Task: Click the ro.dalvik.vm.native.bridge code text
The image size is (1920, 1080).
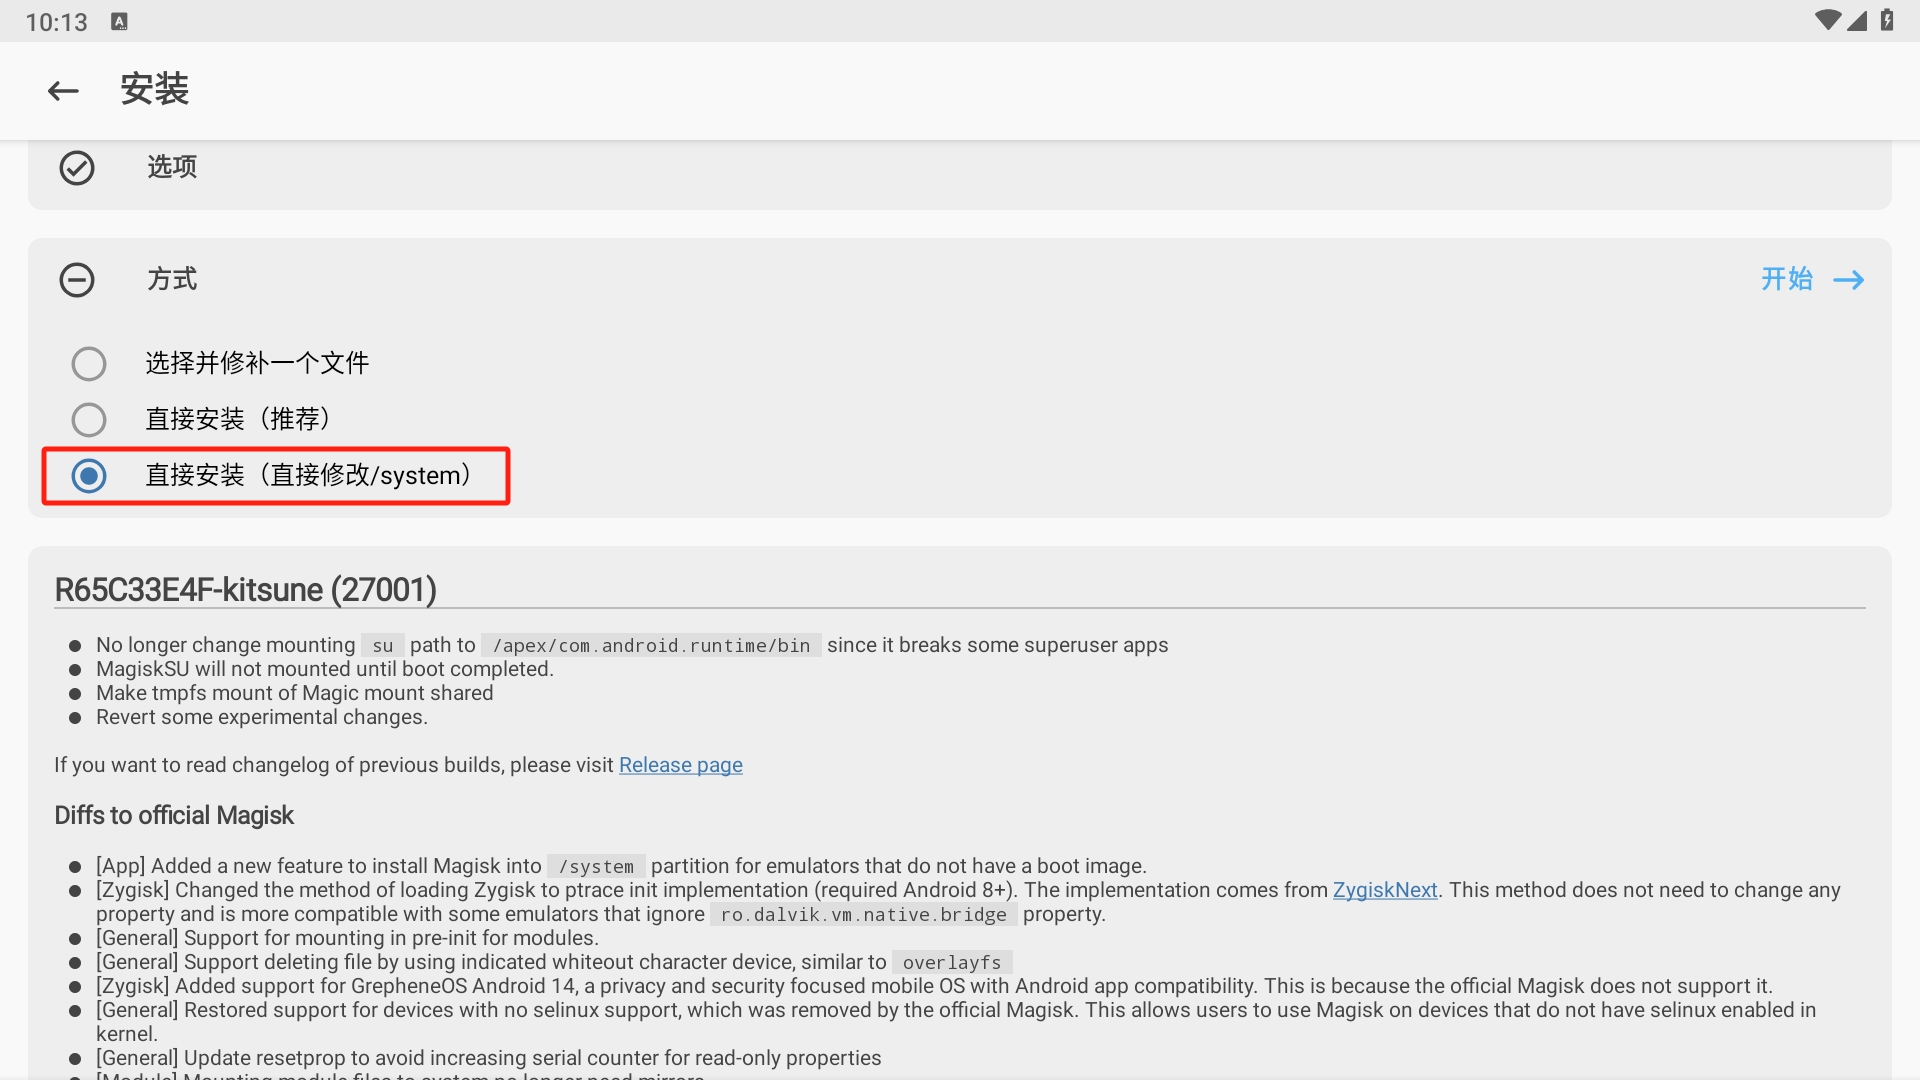Action: tap(863, 915)
